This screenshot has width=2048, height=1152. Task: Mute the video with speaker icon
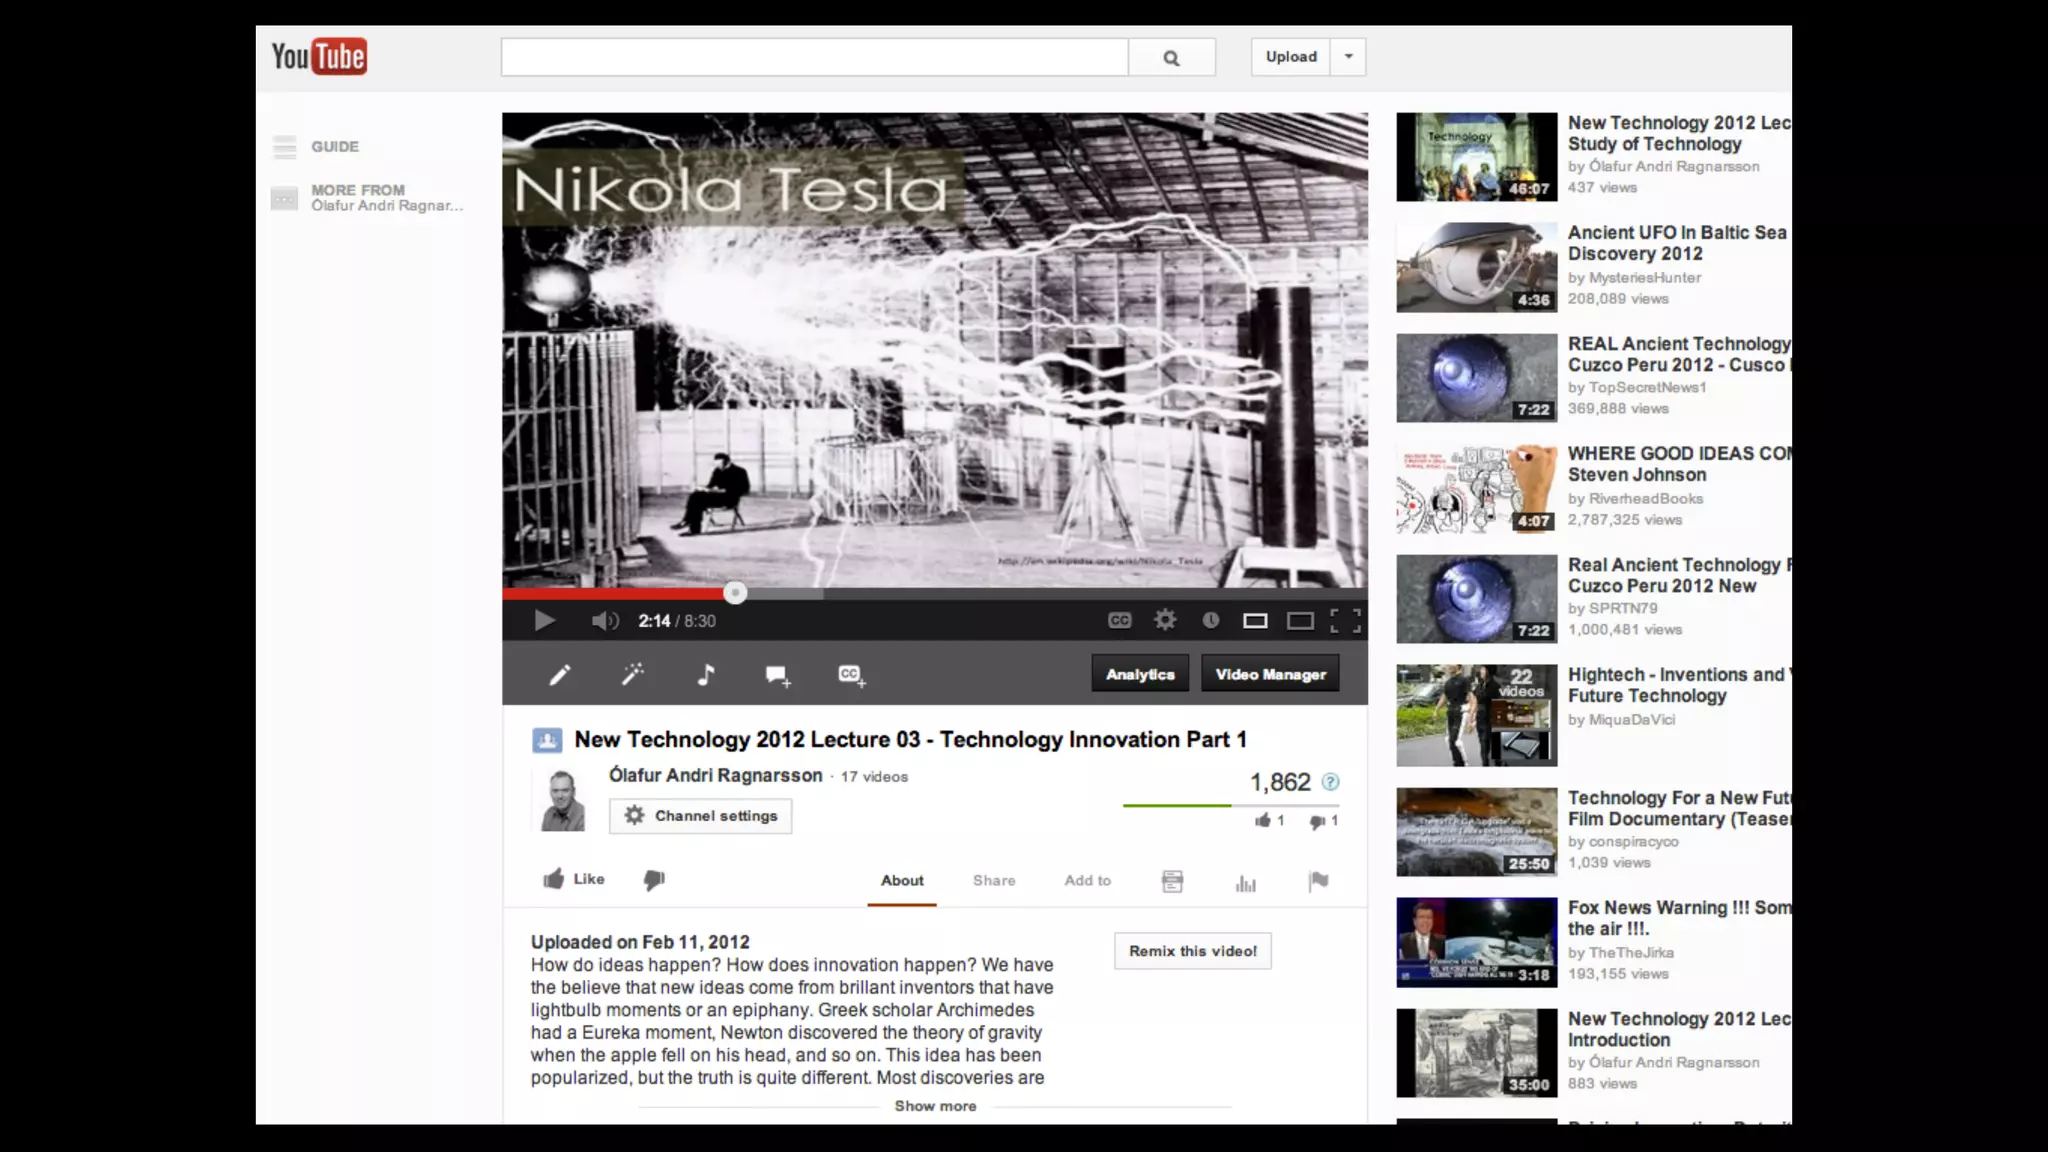pyautogui.click(x=604, y=621)
